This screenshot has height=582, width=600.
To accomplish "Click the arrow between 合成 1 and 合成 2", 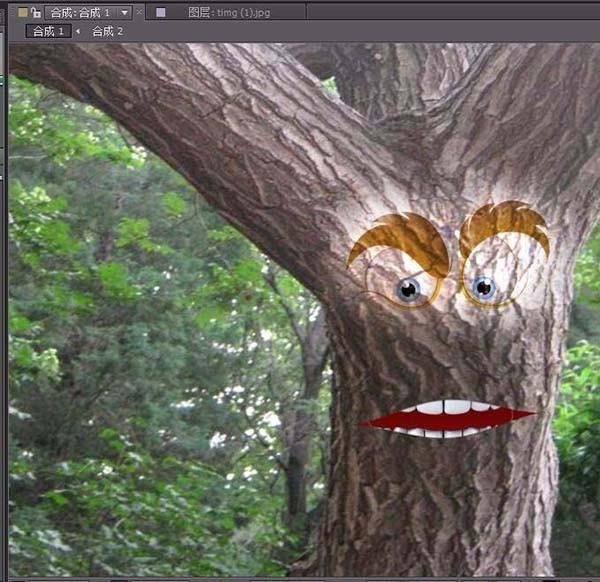I will tap(78, 31).
